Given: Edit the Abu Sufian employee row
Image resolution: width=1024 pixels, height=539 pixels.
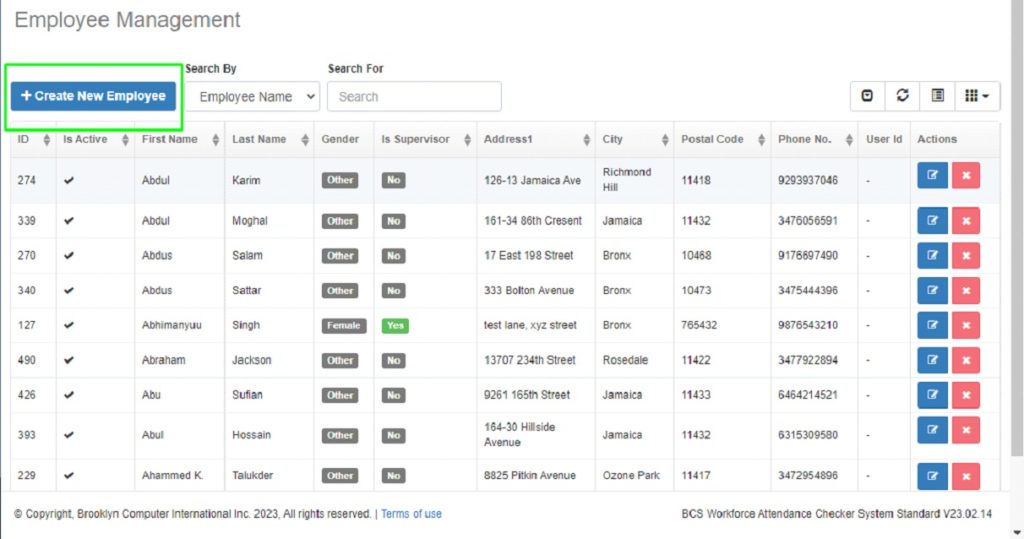Looking at the screenshot, I should [x=932, y=396].
